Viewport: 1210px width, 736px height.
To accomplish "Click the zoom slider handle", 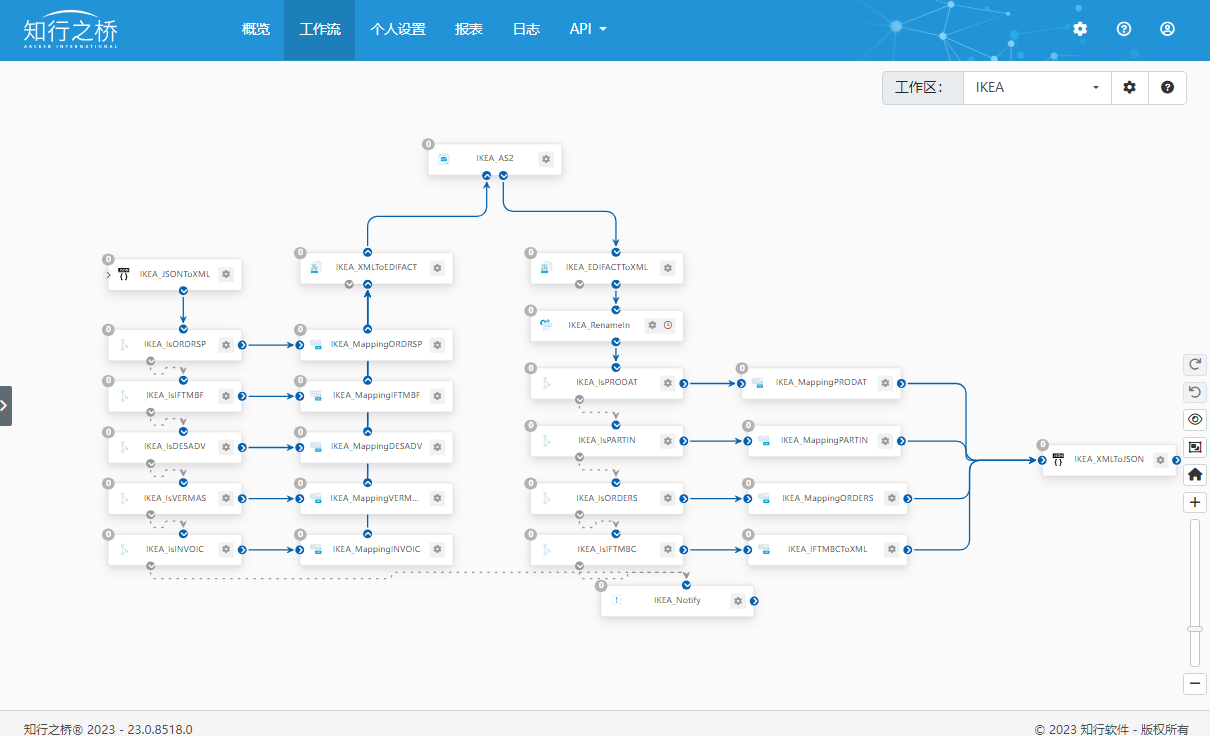I will pos(1195,629).
